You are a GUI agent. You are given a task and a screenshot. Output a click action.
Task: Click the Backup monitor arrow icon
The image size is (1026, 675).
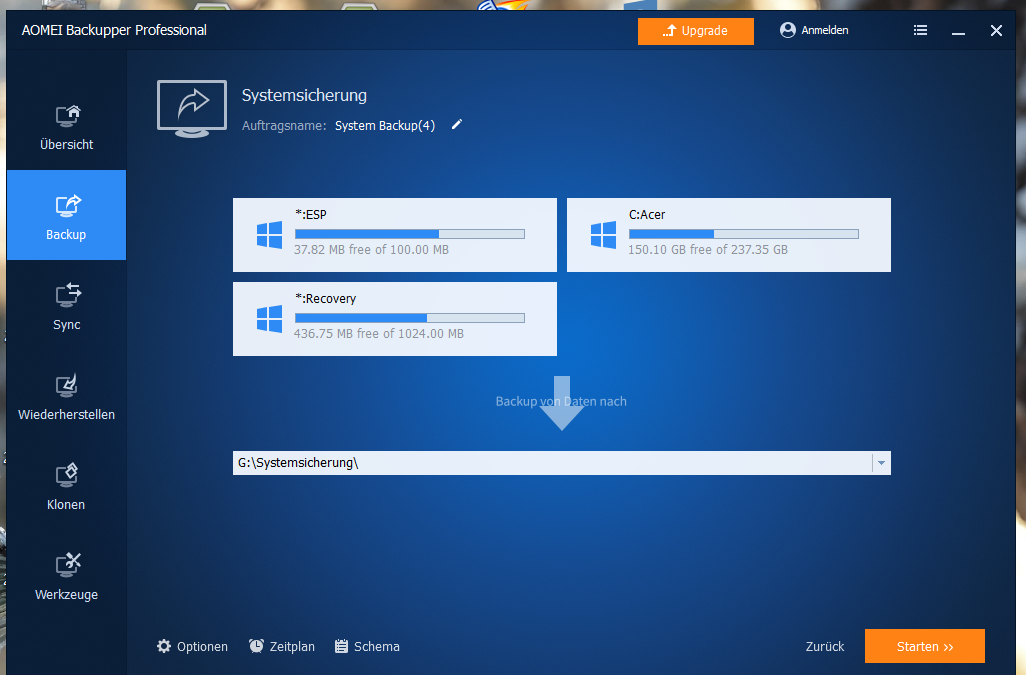tap(67, 205)
